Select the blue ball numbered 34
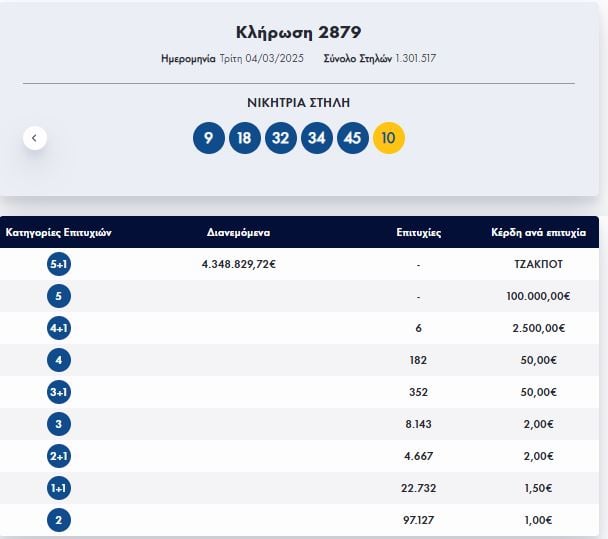Viewport: 608px width, 539px height. [317, 138]
